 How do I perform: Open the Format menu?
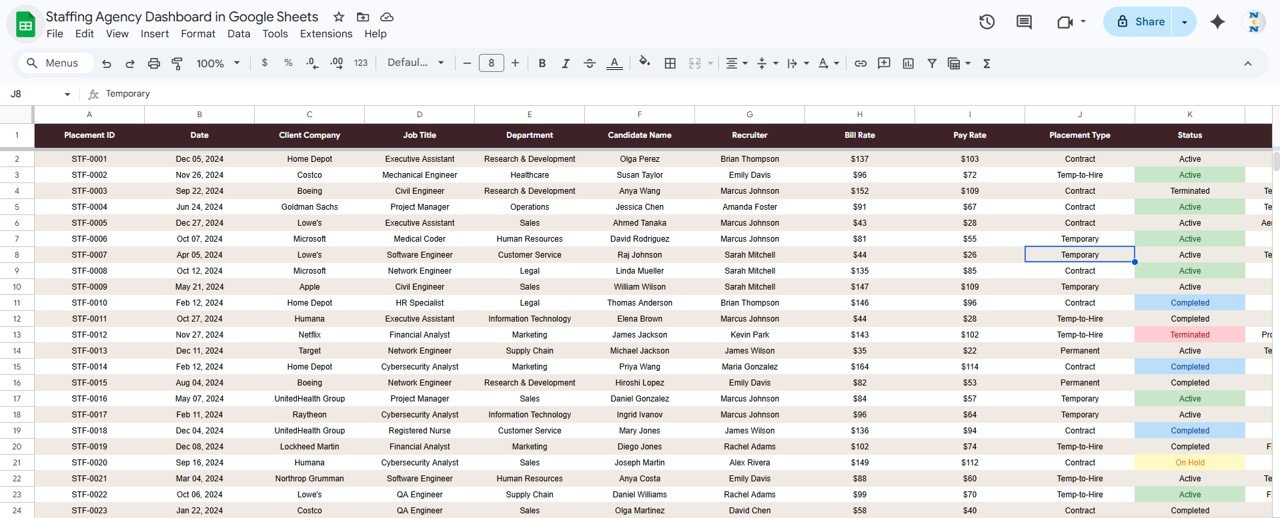pyautogui.click(x=198, y=34)
